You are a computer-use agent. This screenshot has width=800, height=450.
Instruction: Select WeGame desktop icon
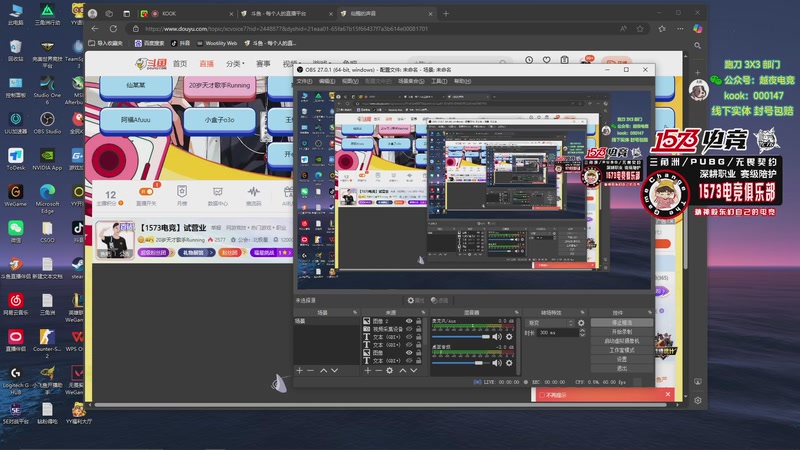click(x=15, y=195)
